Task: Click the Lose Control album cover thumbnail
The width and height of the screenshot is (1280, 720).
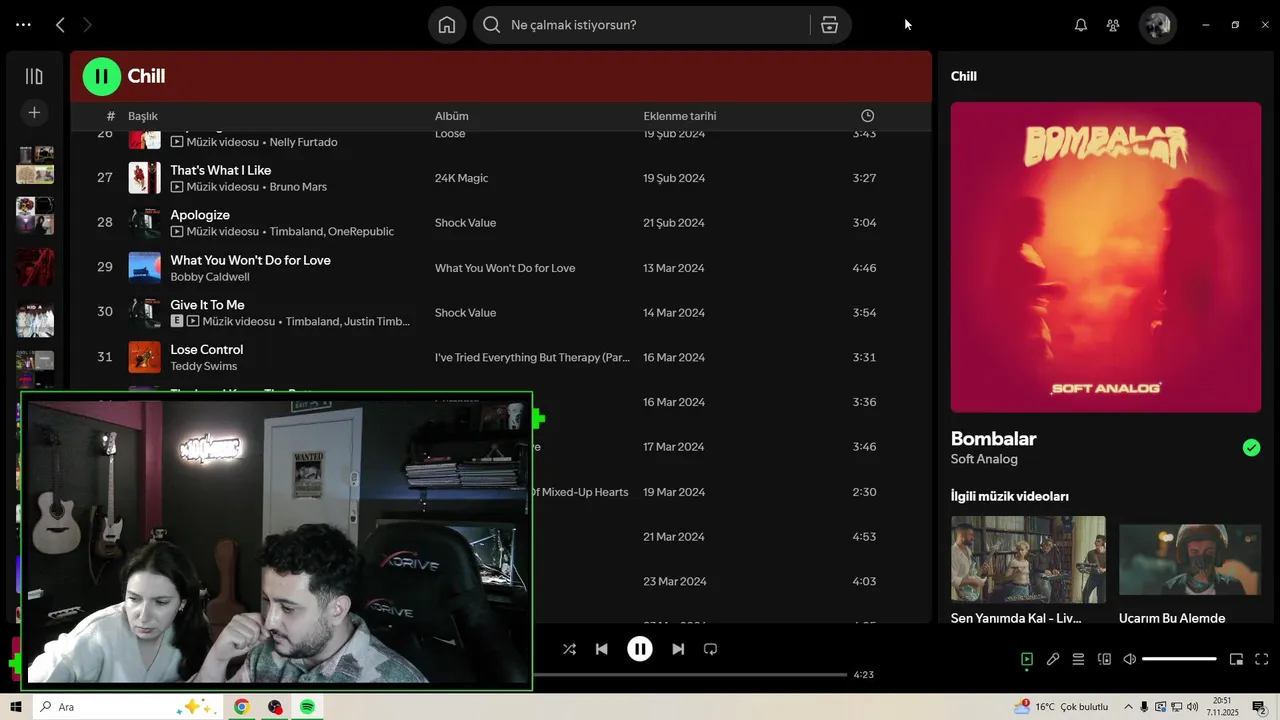Action: 145,357
